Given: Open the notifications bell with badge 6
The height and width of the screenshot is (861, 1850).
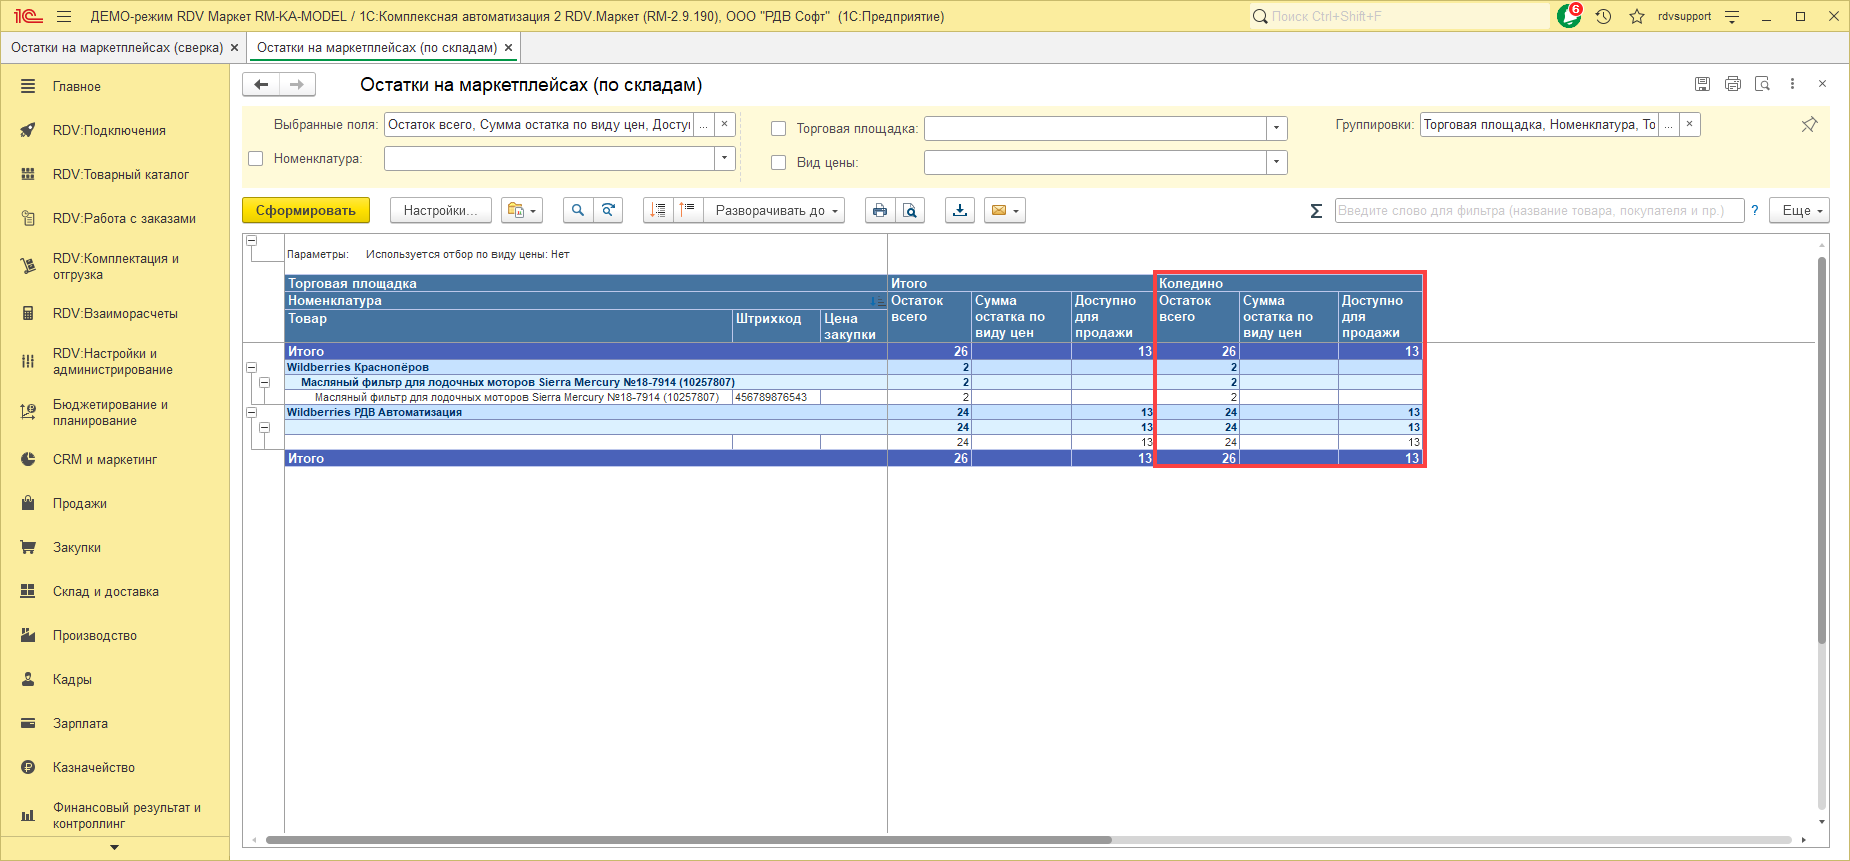Looking at the screenshot, I should click(1569, 16).
